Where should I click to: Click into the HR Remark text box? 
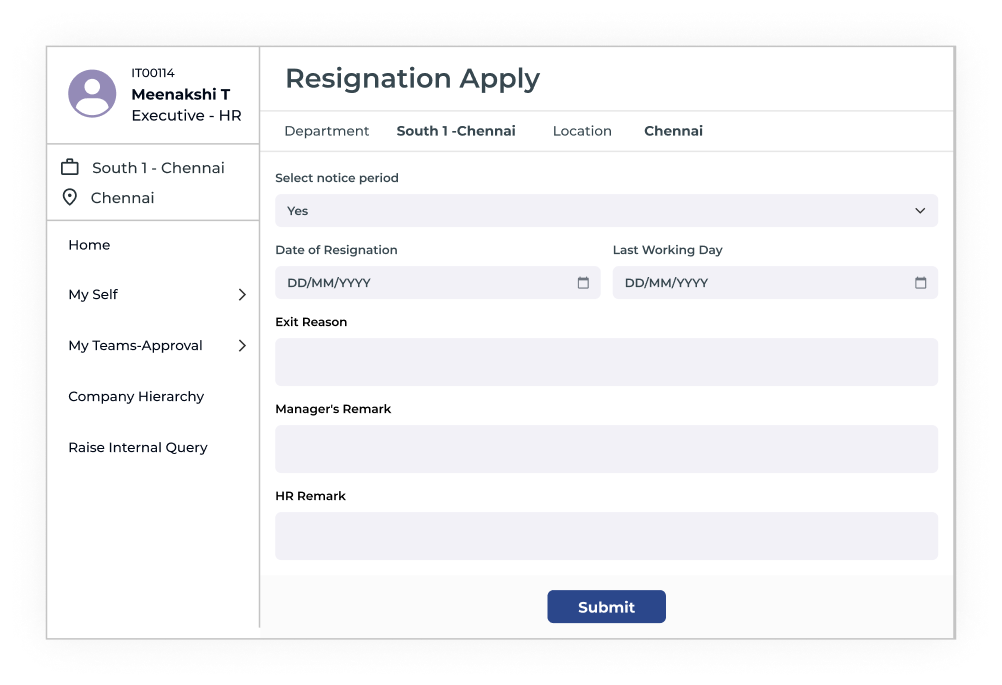(606, 536)
